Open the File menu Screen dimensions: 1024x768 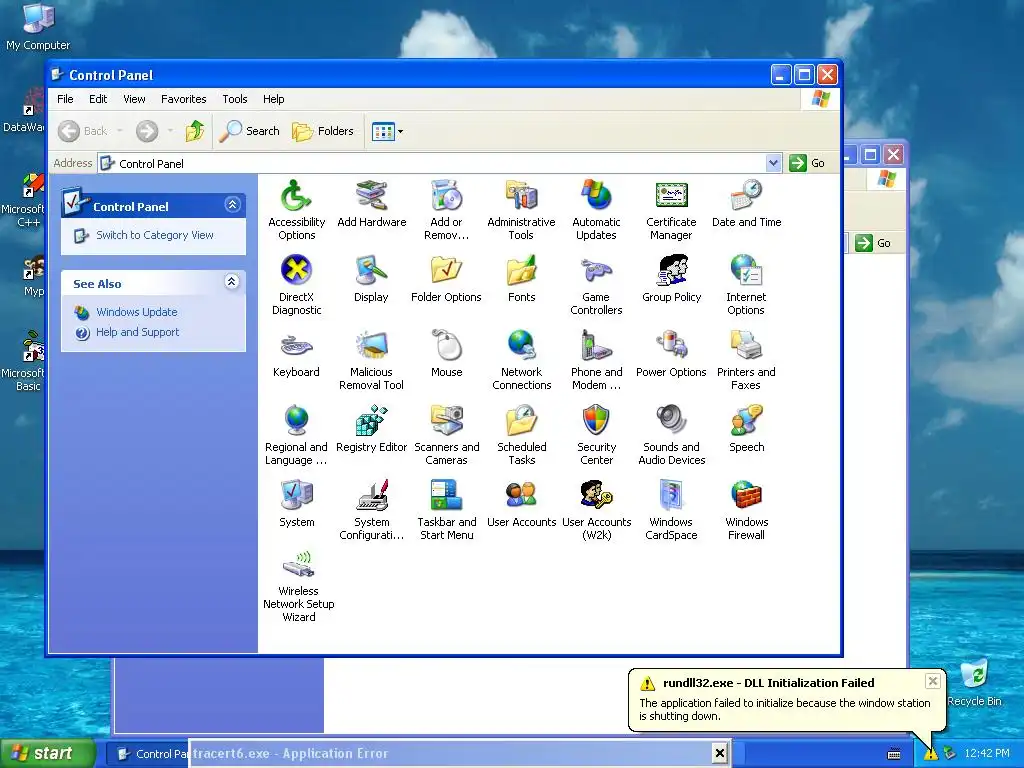[x=65, y=99]
